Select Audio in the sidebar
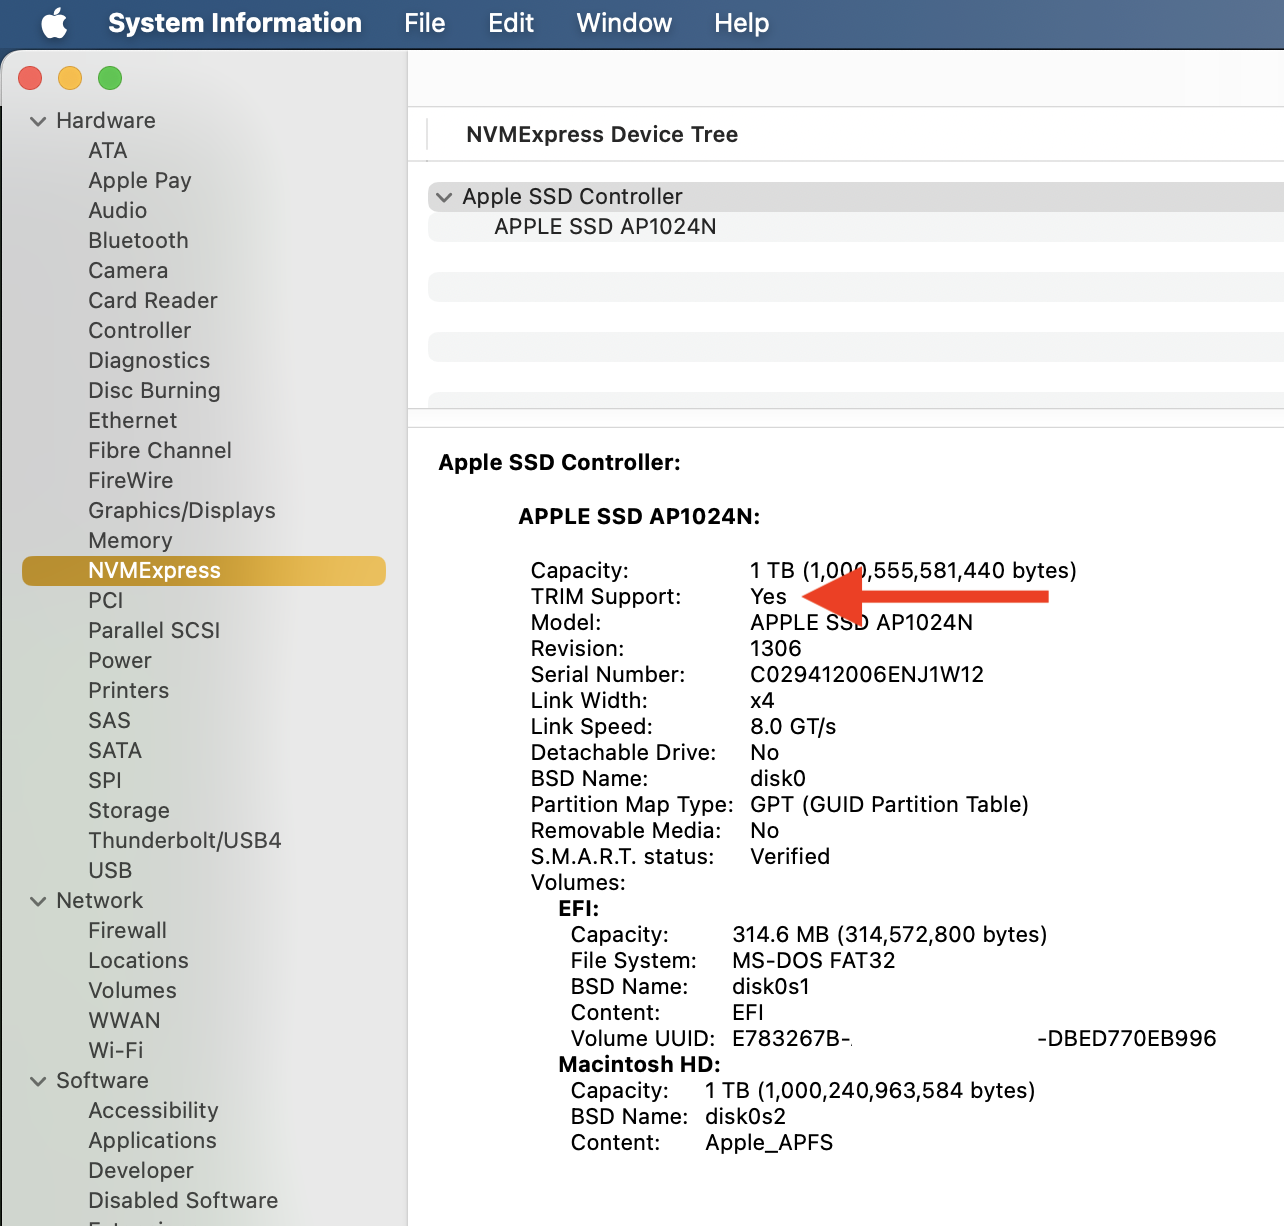 point(118,211)
